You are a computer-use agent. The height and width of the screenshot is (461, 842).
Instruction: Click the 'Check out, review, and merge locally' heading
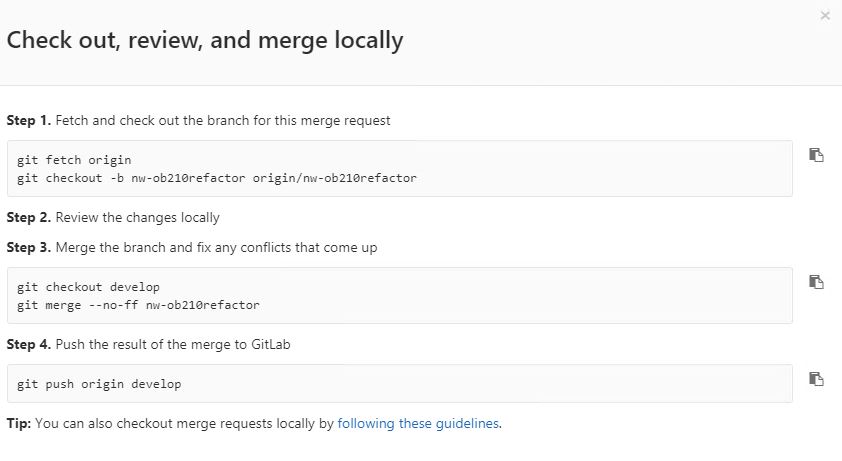coord(205,40)
